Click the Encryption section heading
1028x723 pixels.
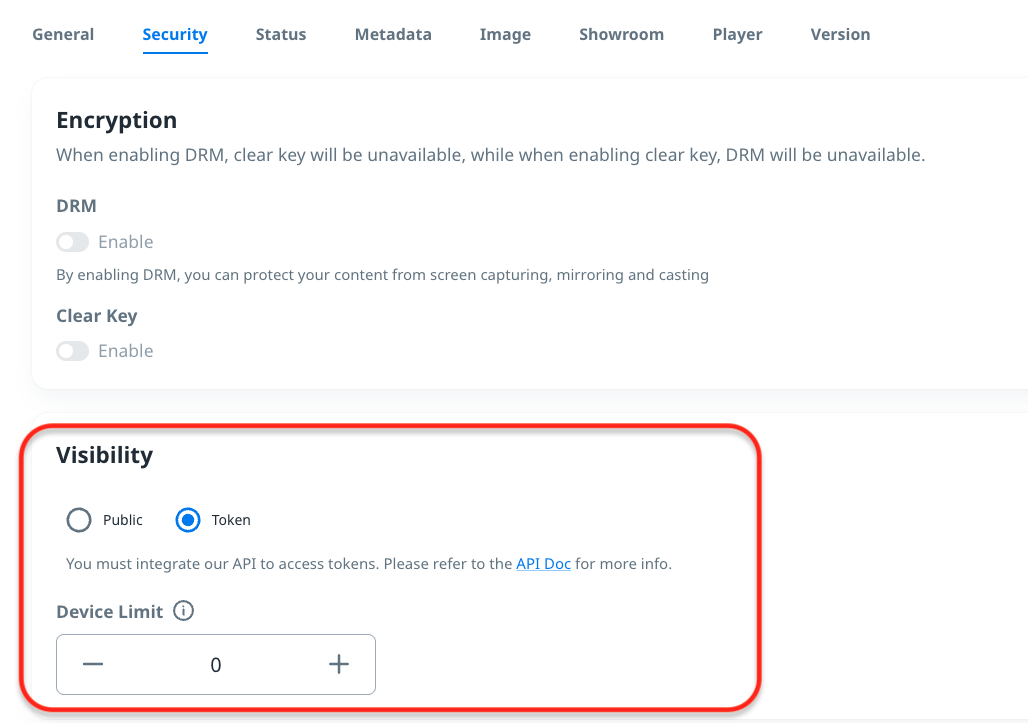(116, 120)
